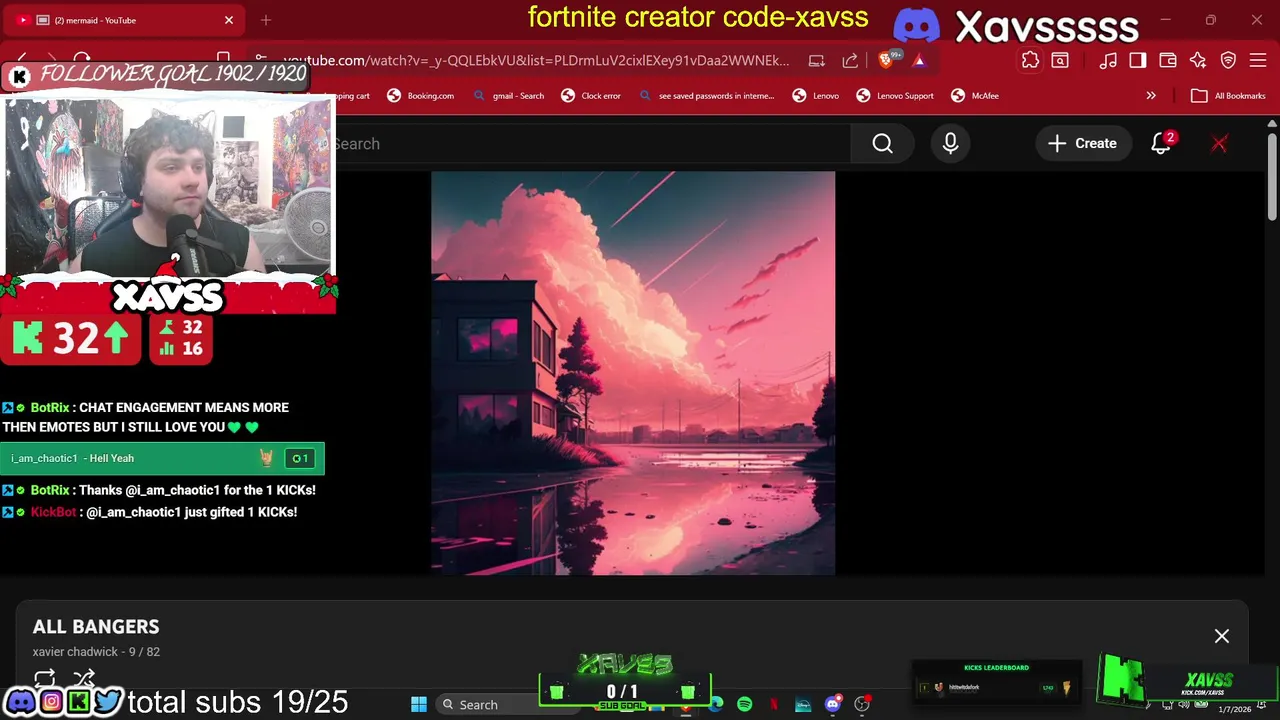The height and width of the screenshot is (720, 1280).
Task: Open the Brave Wallet icon
Action: coord(1168,60)
